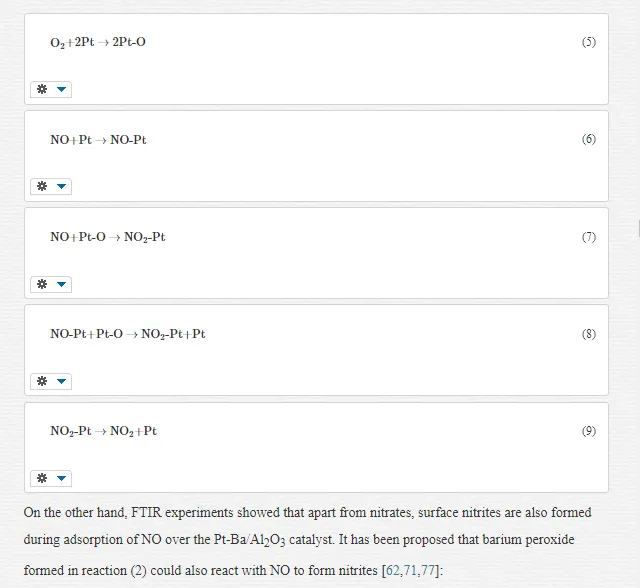Click the gear icon under equation 9

click(42, 478)
